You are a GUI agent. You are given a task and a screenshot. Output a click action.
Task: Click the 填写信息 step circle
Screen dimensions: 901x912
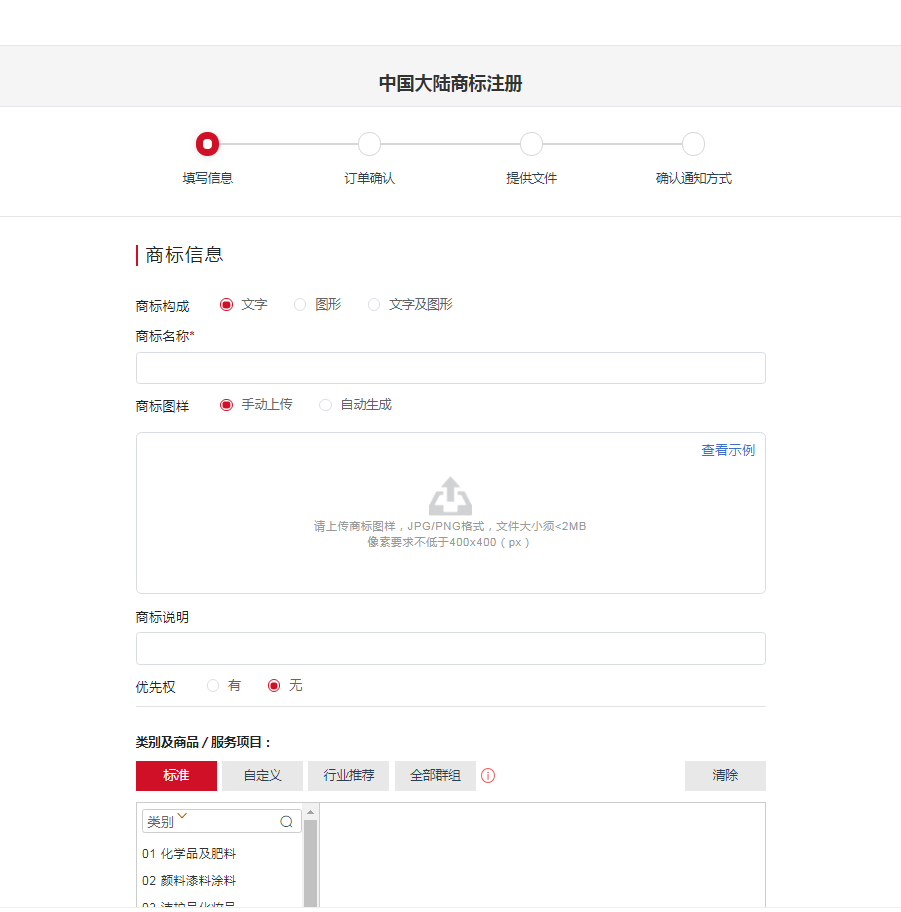pos(207,144)
